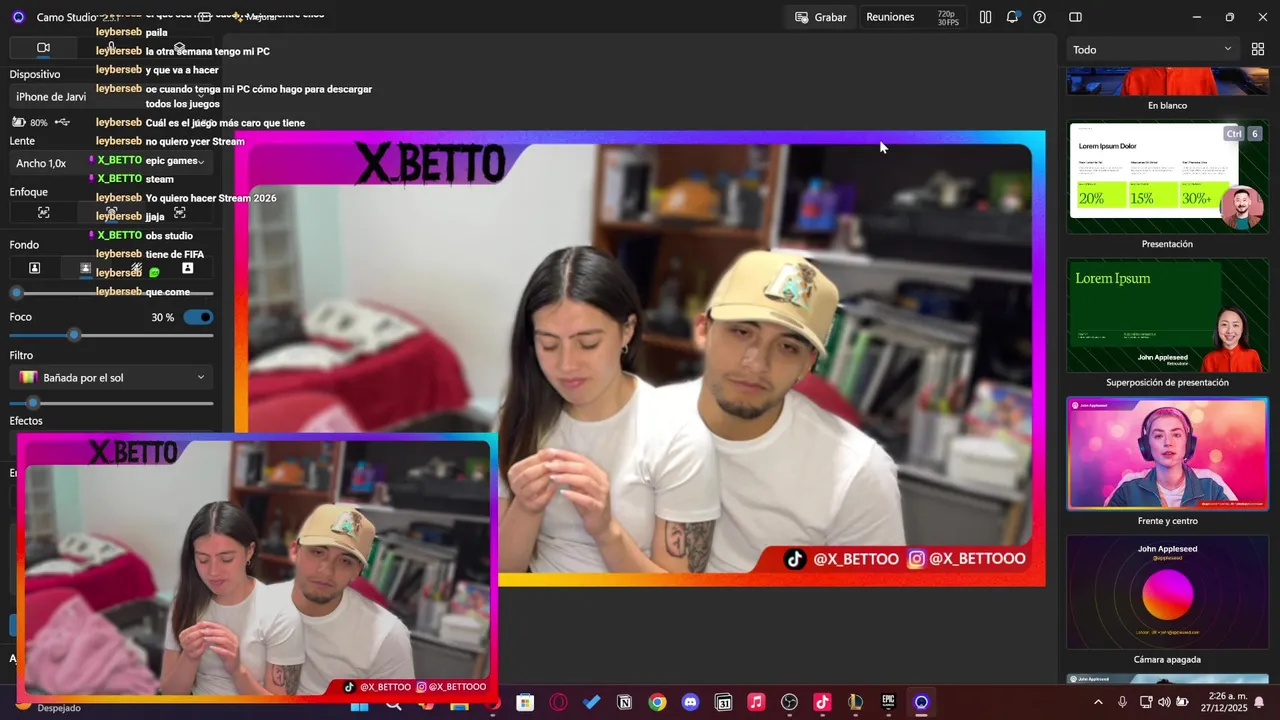This screenshot has width=1280, height=720.
Task: Open the Bañada por el sol filter dropdown
Action: pyautogui.click(x=111, y=377)
